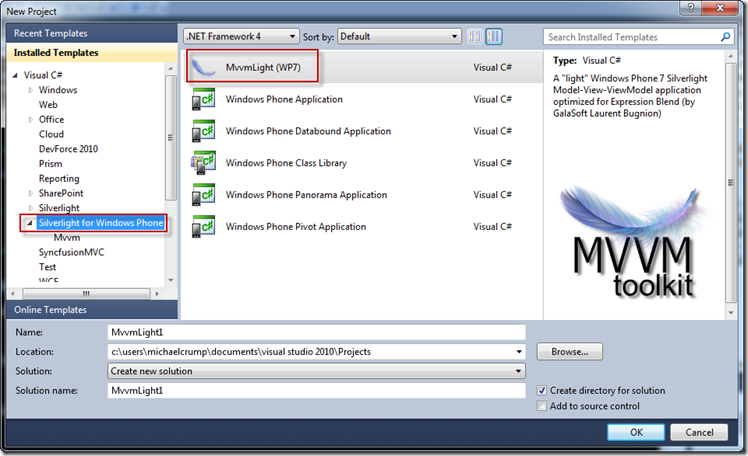Click the Windows Phone Class Library icon
This screenshot has height=456, width=748.
(203, 163)
